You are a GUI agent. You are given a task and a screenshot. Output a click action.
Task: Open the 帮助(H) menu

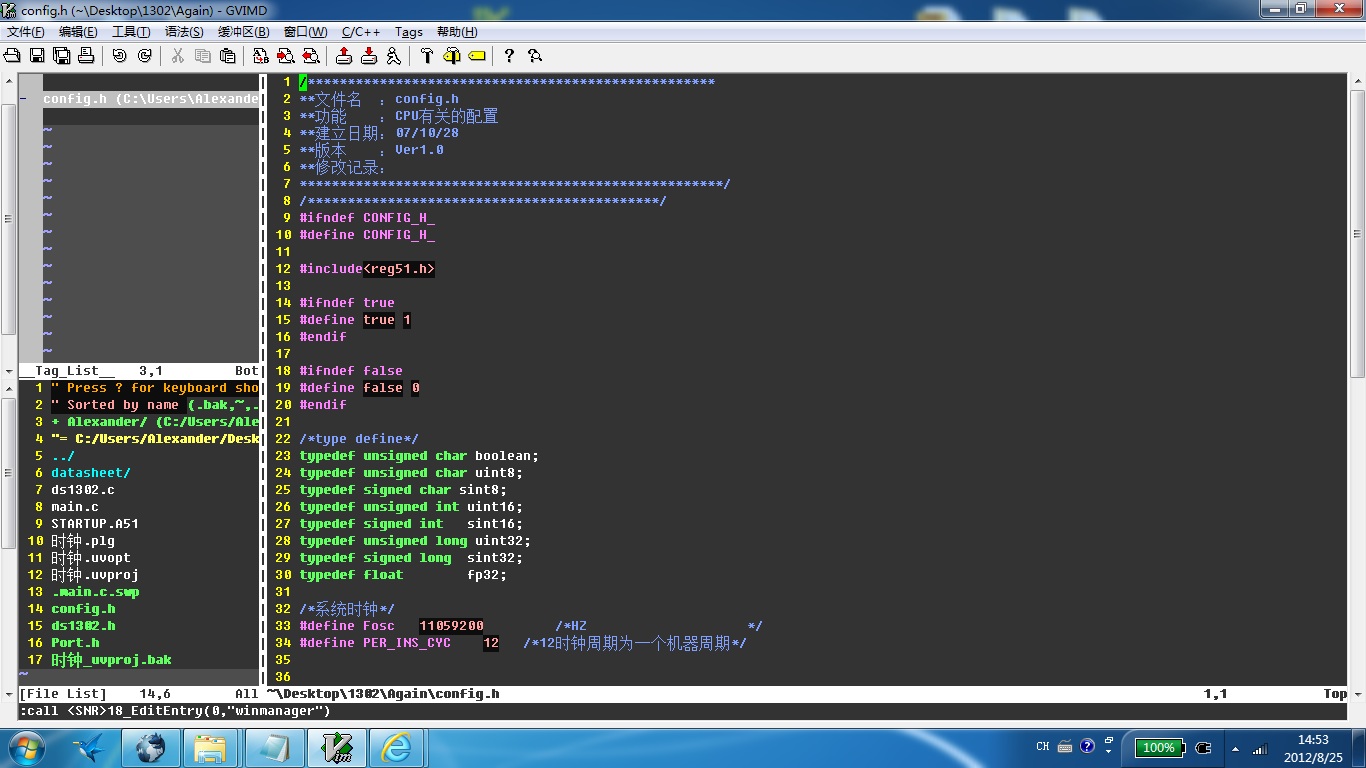click(x=457, y=32)
